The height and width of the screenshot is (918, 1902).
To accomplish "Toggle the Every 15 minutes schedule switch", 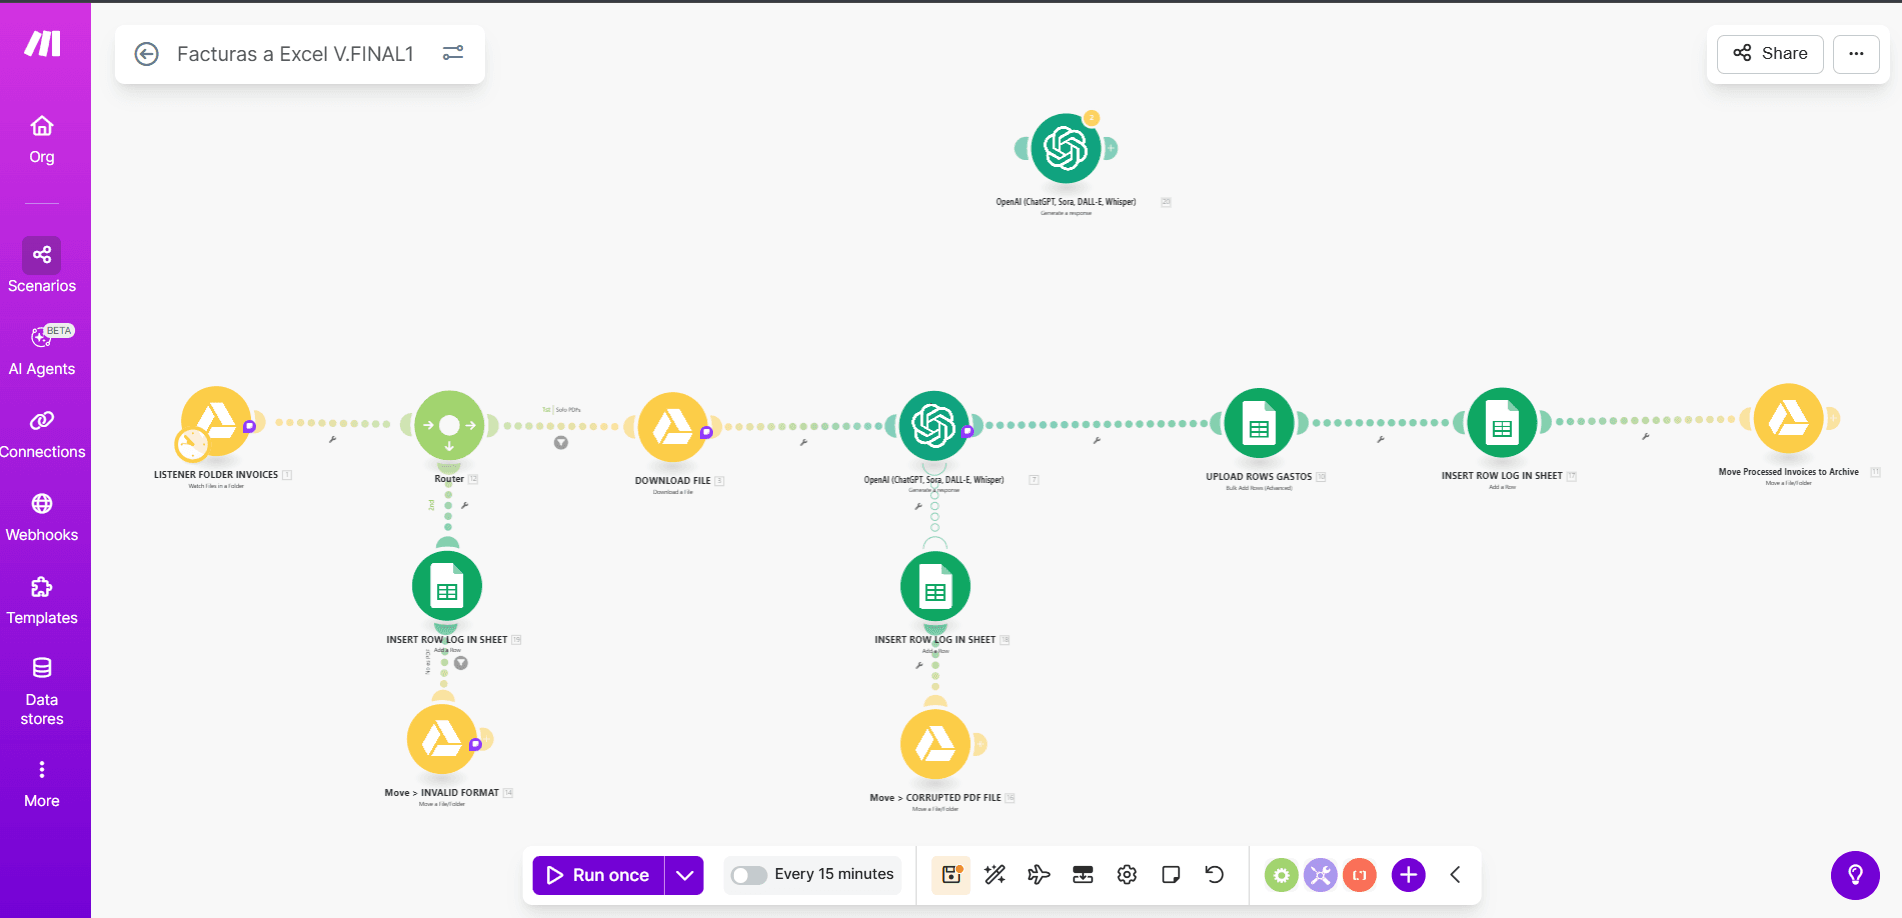I will (x=748, y=875).
